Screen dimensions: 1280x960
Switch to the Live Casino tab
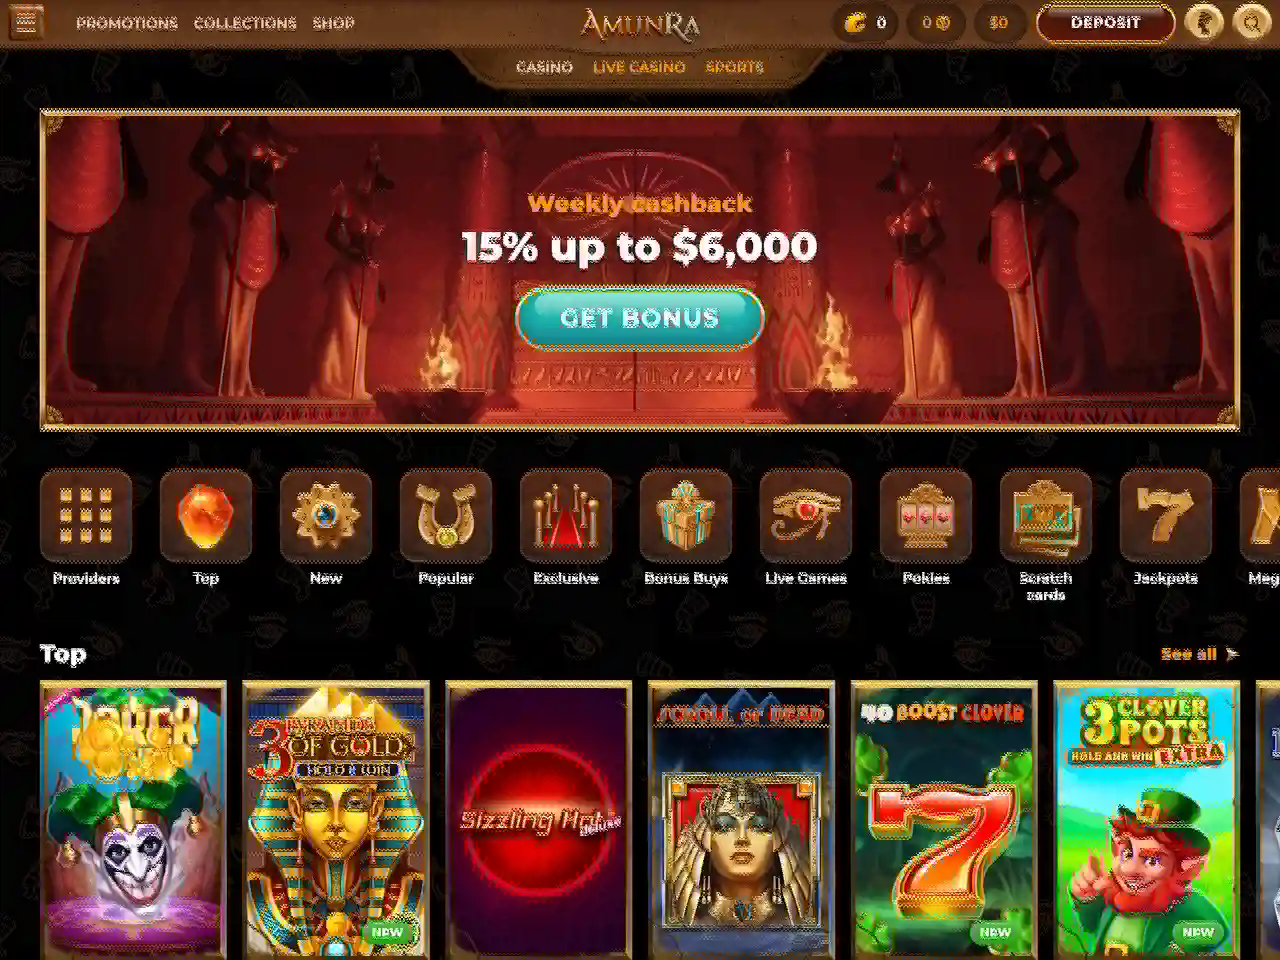[639, 67]
